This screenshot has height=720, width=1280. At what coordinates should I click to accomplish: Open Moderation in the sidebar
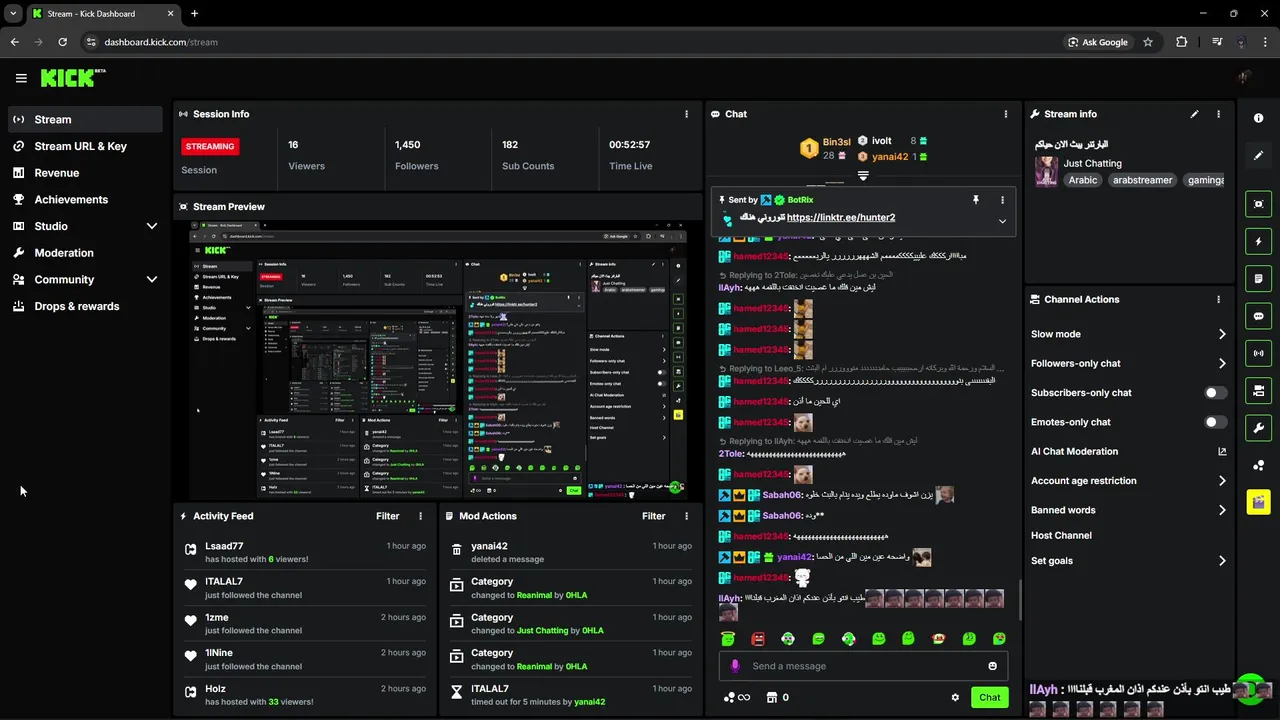click(84, 253)
